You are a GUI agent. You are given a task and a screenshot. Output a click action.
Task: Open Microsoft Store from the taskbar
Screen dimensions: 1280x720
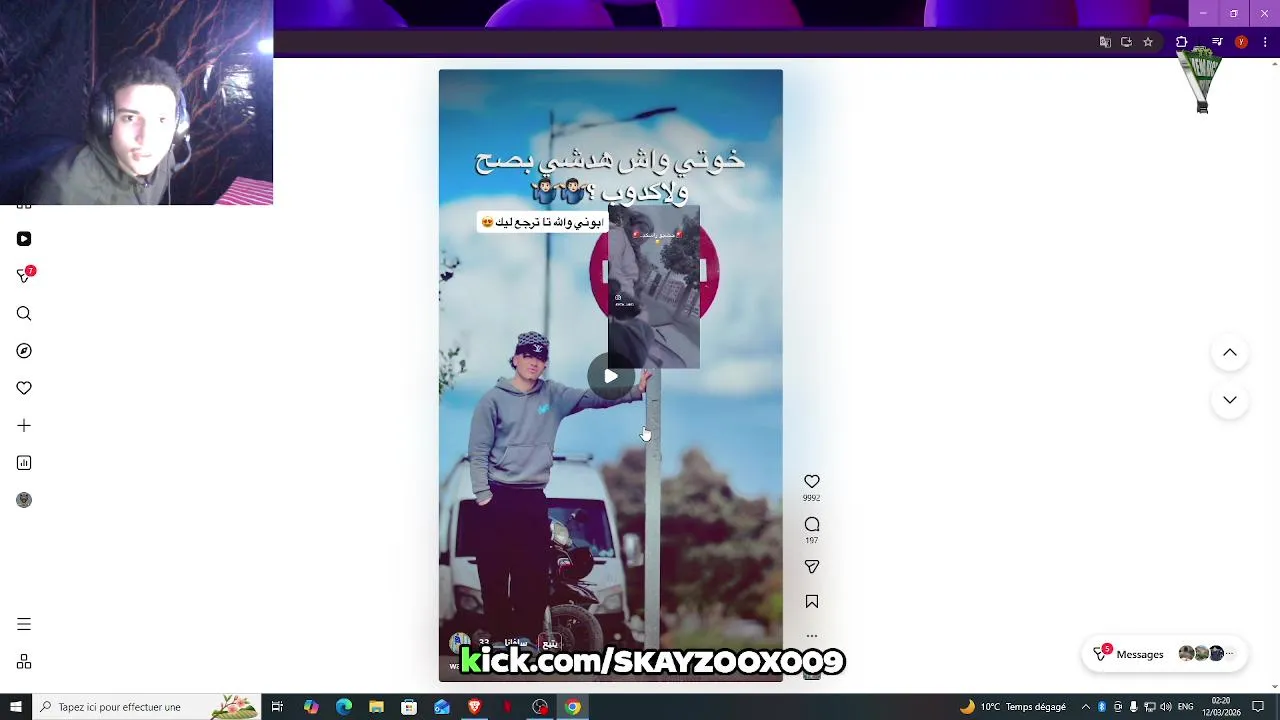tap(409, 707)
